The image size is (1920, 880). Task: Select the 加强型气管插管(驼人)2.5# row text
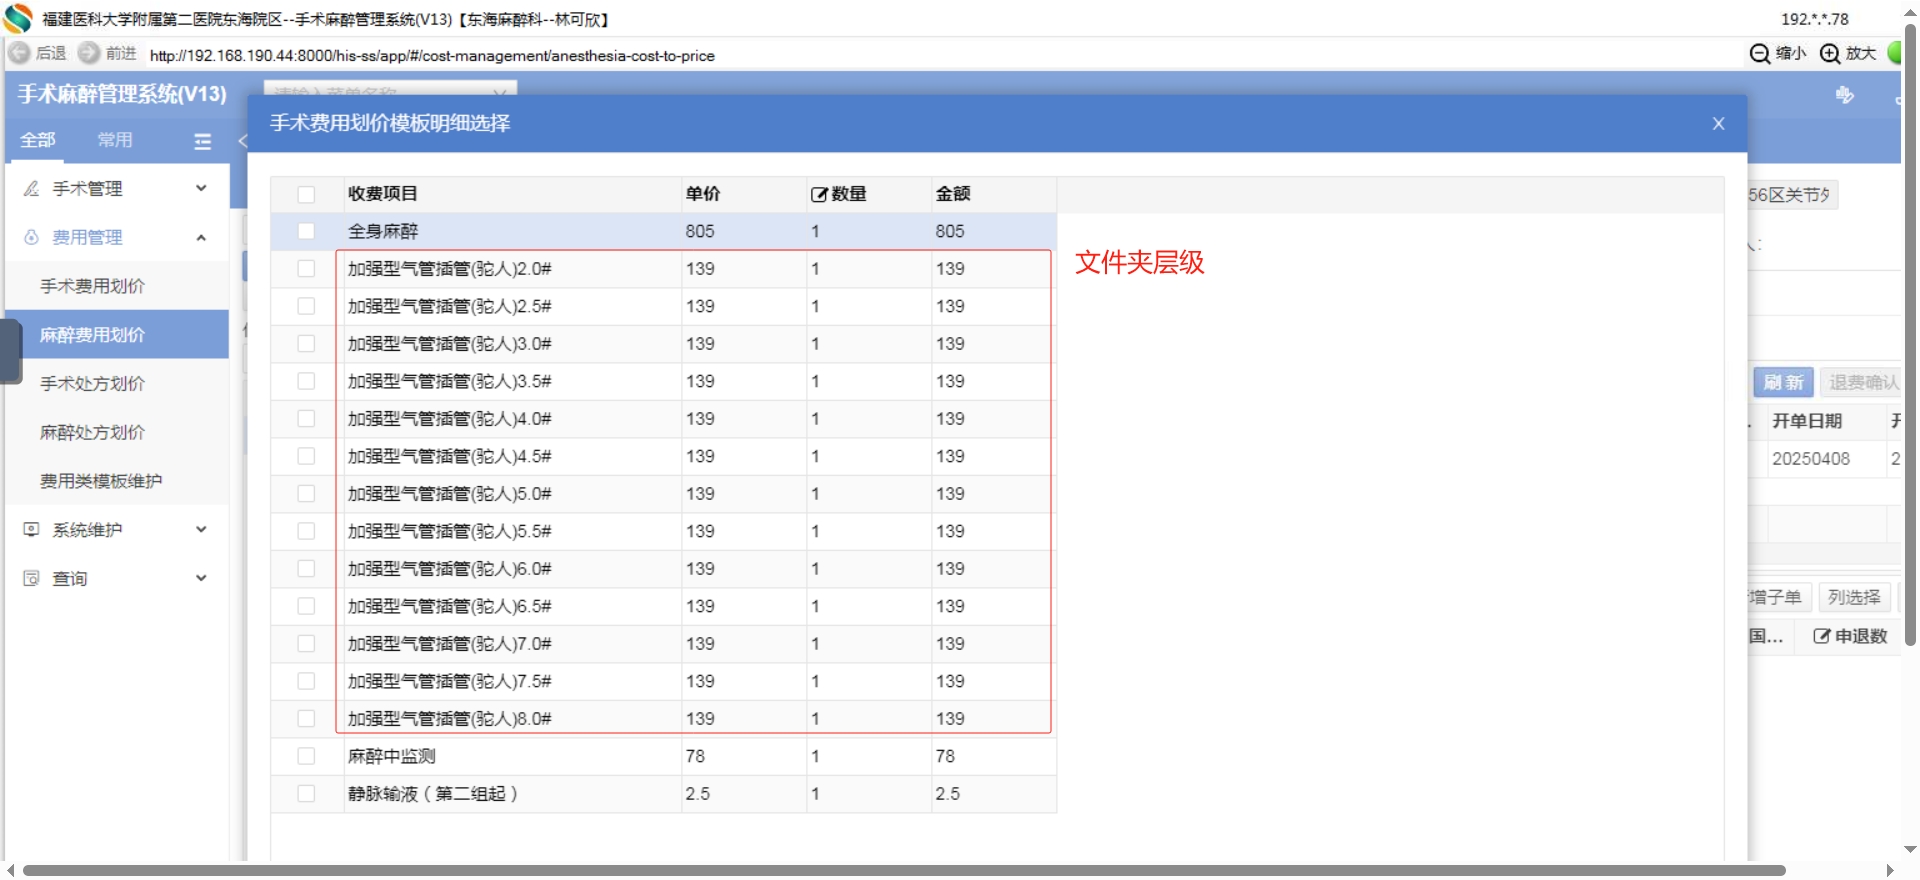pos(450,306)
